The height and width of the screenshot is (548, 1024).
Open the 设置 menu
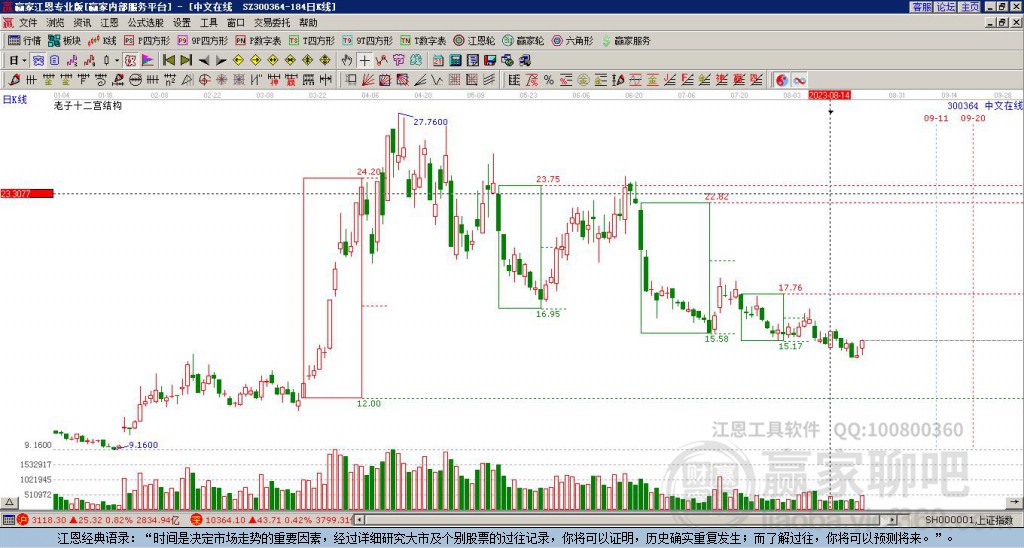[x=182, y=23]
